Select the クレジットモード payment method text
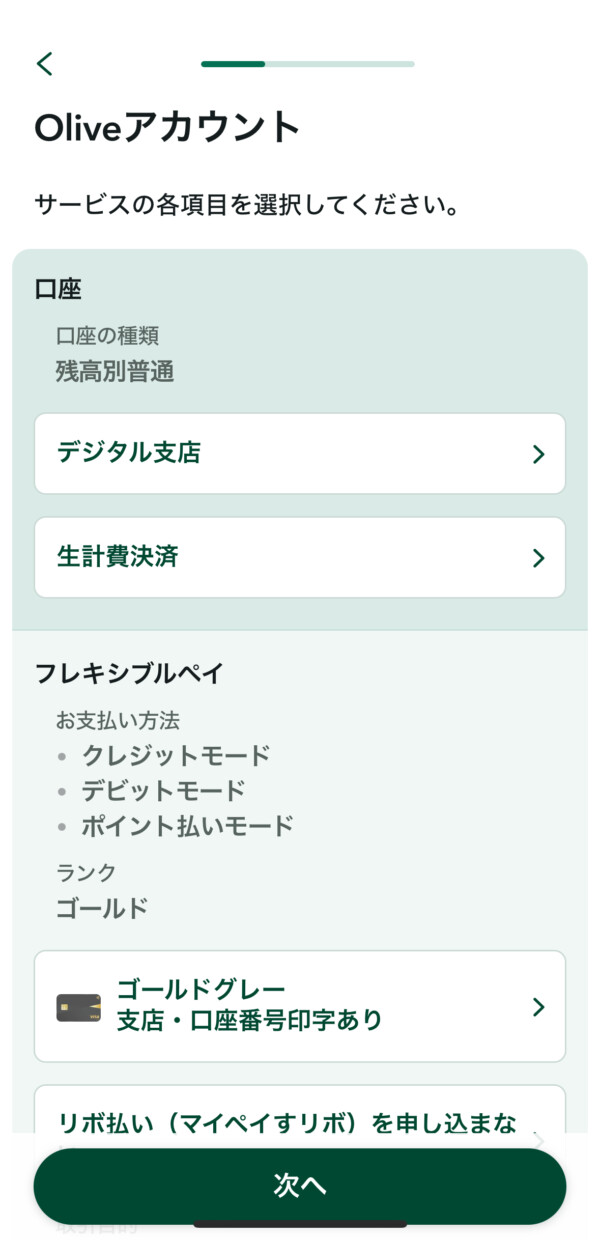The image size is (600, 1240). click(176, 755)
